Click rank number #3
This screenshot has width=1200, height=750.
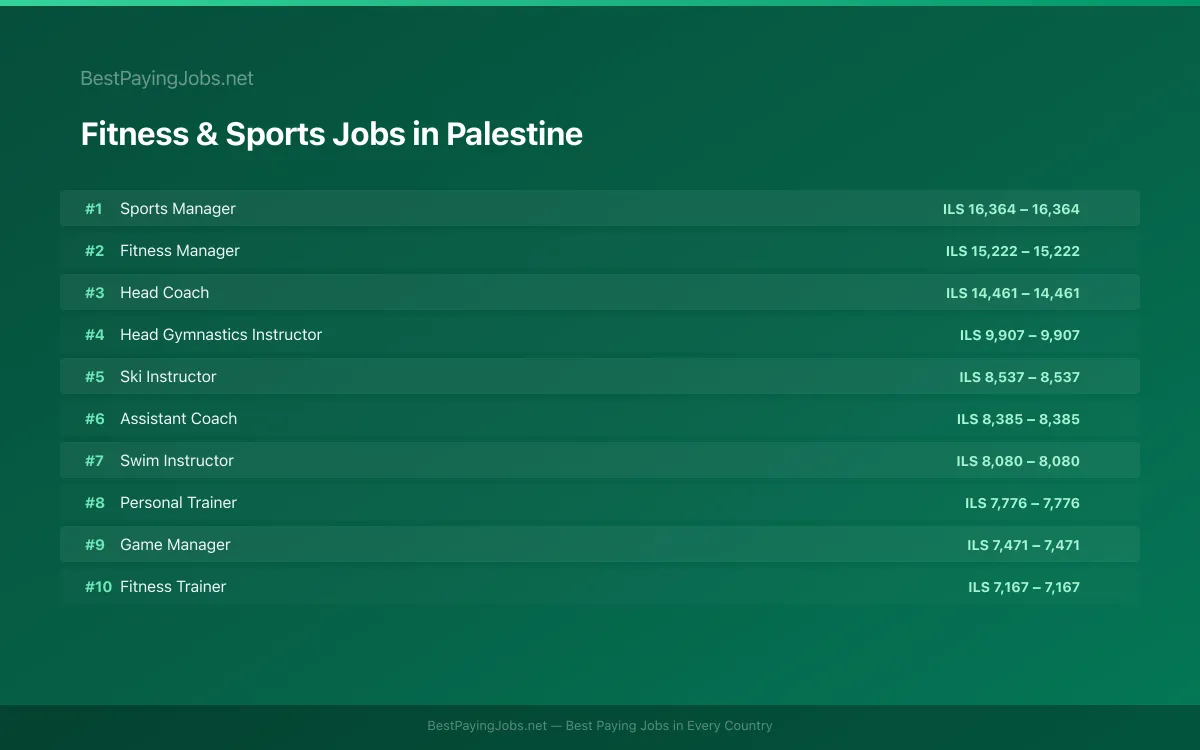pyautogui.click(x=94, y=293)
